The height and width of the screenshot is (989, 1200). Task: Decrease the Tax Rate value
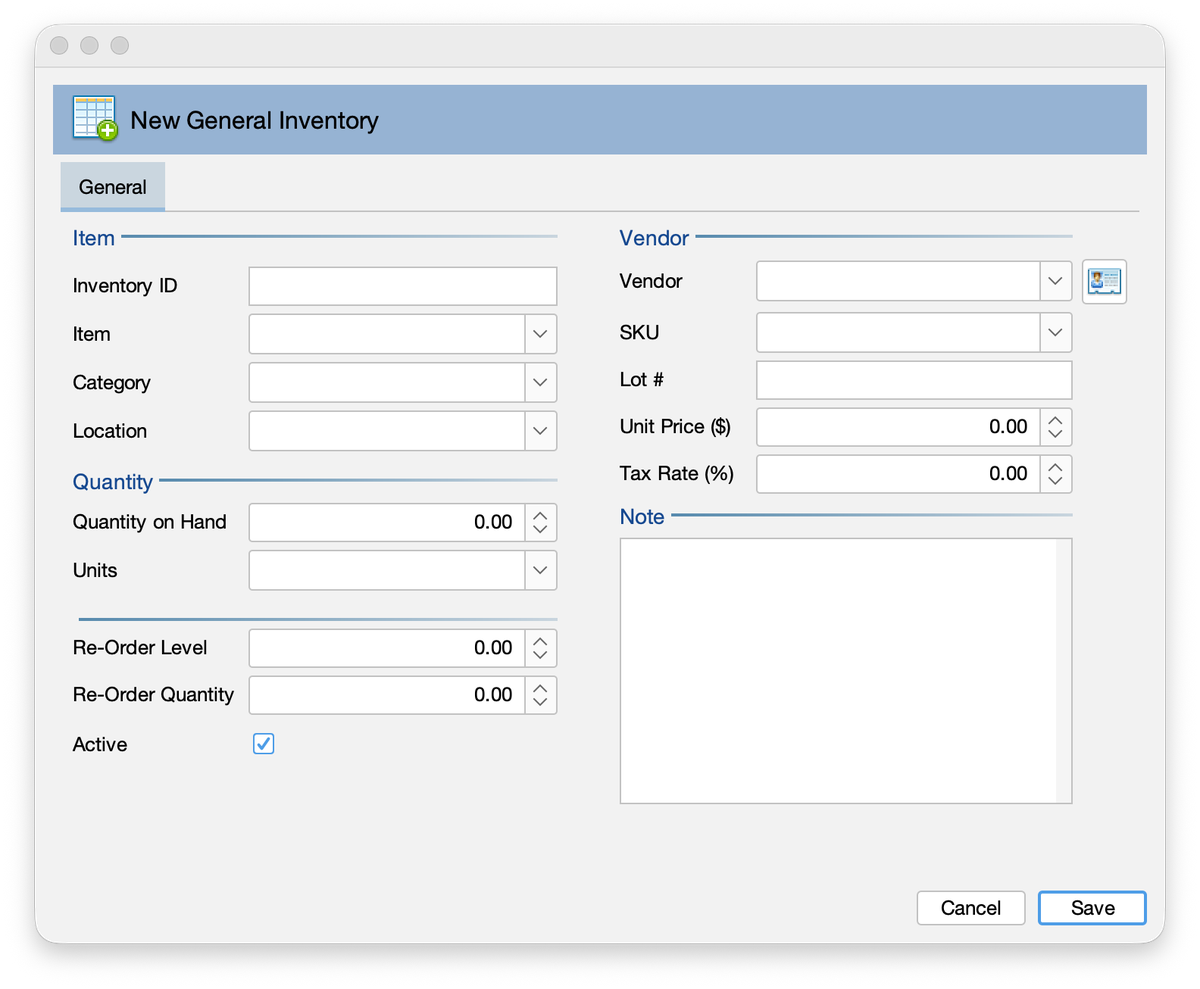coord(1056,481)
